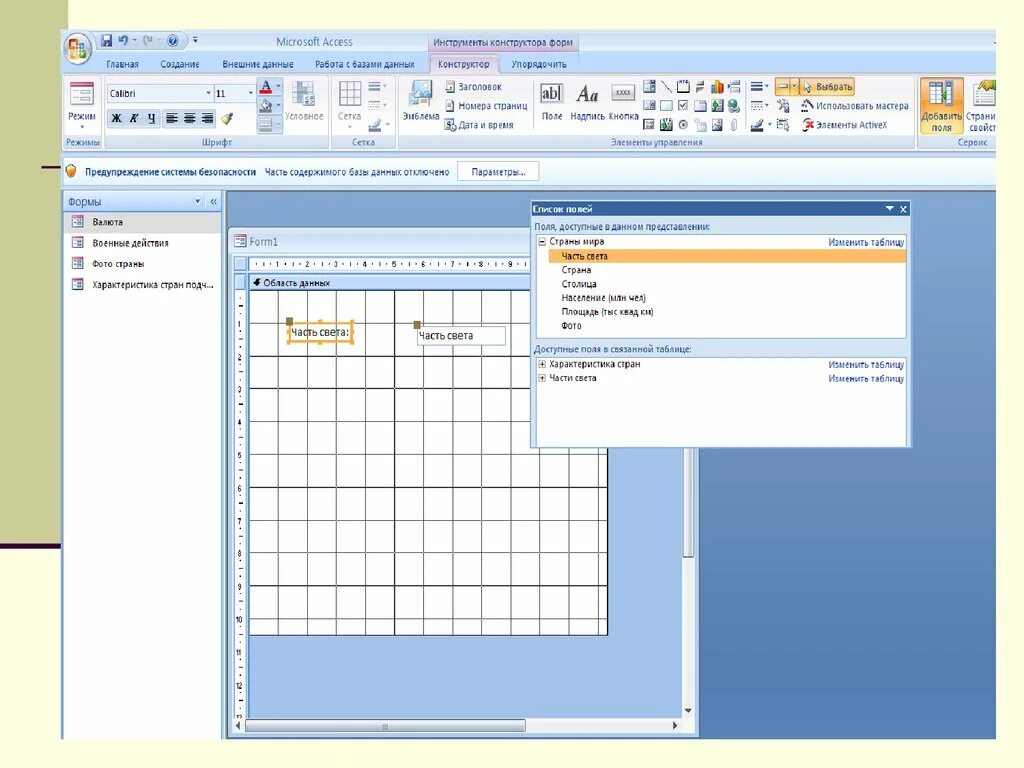Open the font size 11 dropdown
Screen dimensions: 1024x768
250,93
